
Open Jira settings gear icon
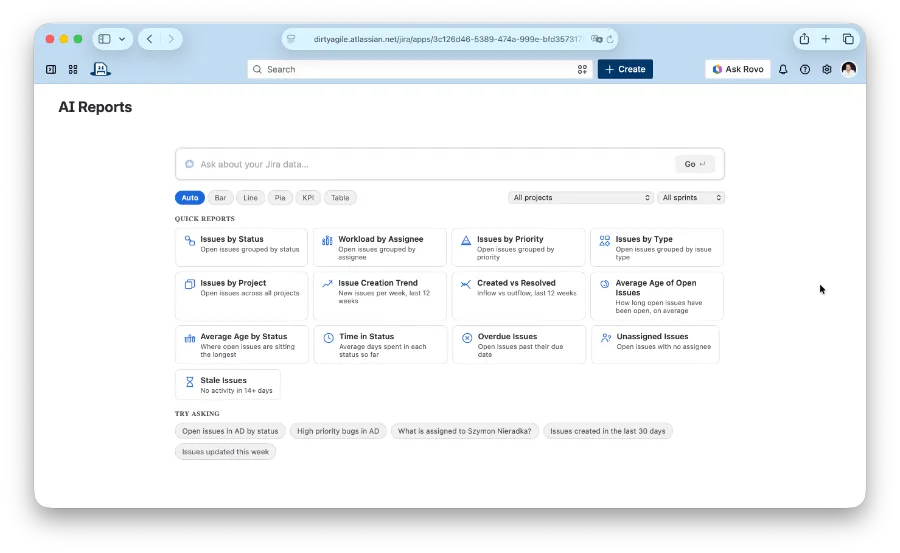tap(827, 69)
